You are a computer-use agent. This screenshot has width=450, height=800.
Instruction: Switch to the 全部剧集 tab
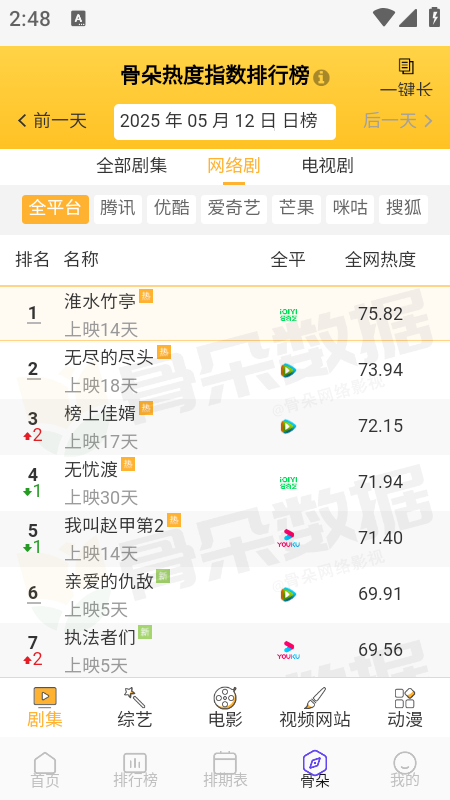click(x=132, y=166)
